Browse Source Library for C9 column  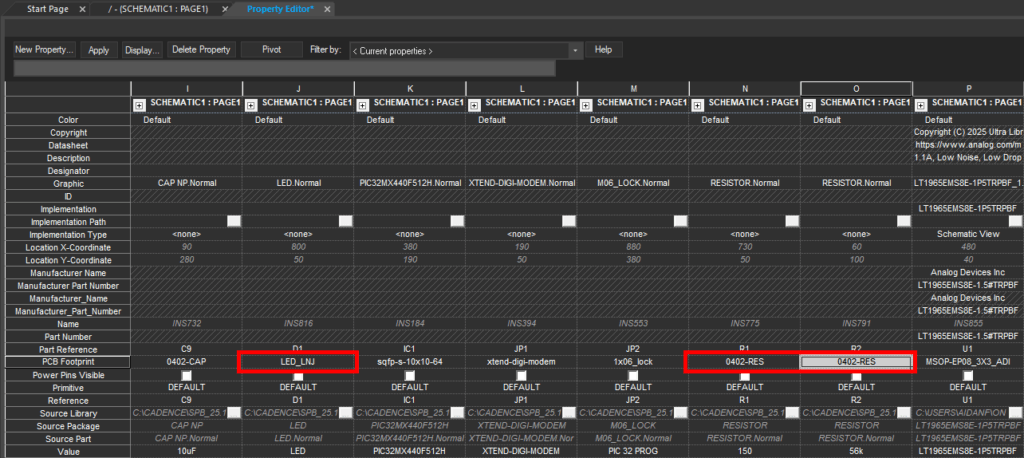tap(234, 413)
